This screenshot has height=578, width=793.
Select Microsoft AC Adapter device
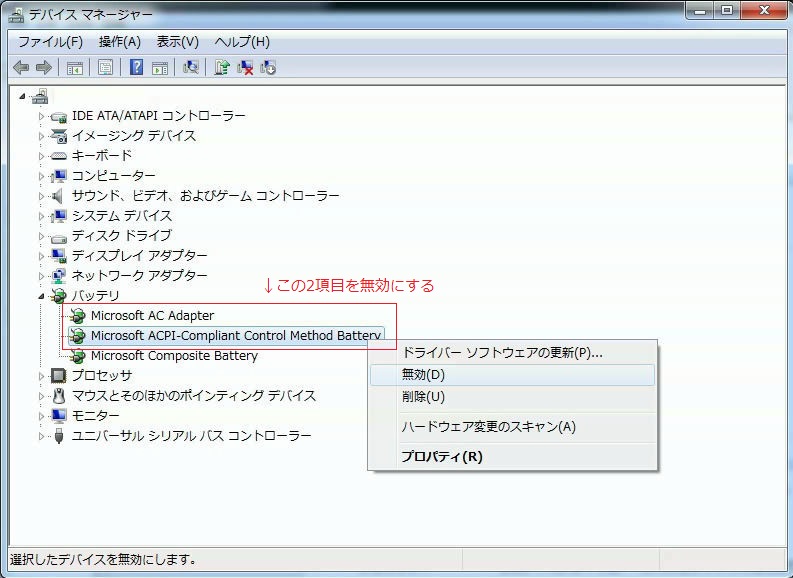pos(152,316)
